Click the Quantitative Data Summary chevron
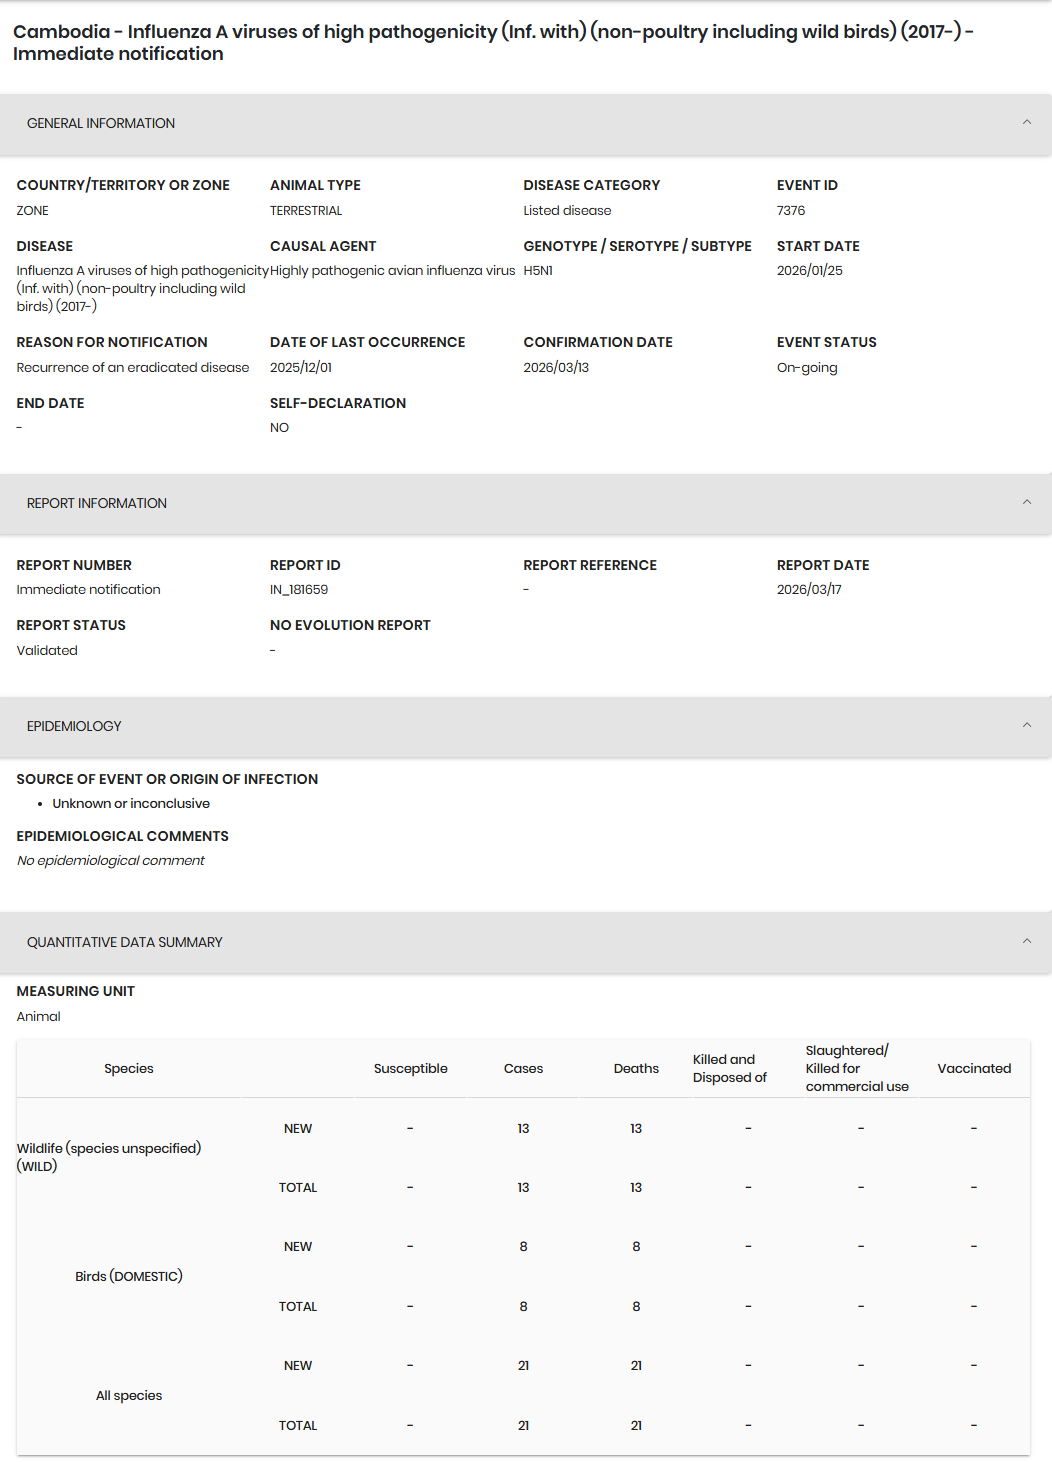The image size is (1052, 1462). [x=1026, y=942]
